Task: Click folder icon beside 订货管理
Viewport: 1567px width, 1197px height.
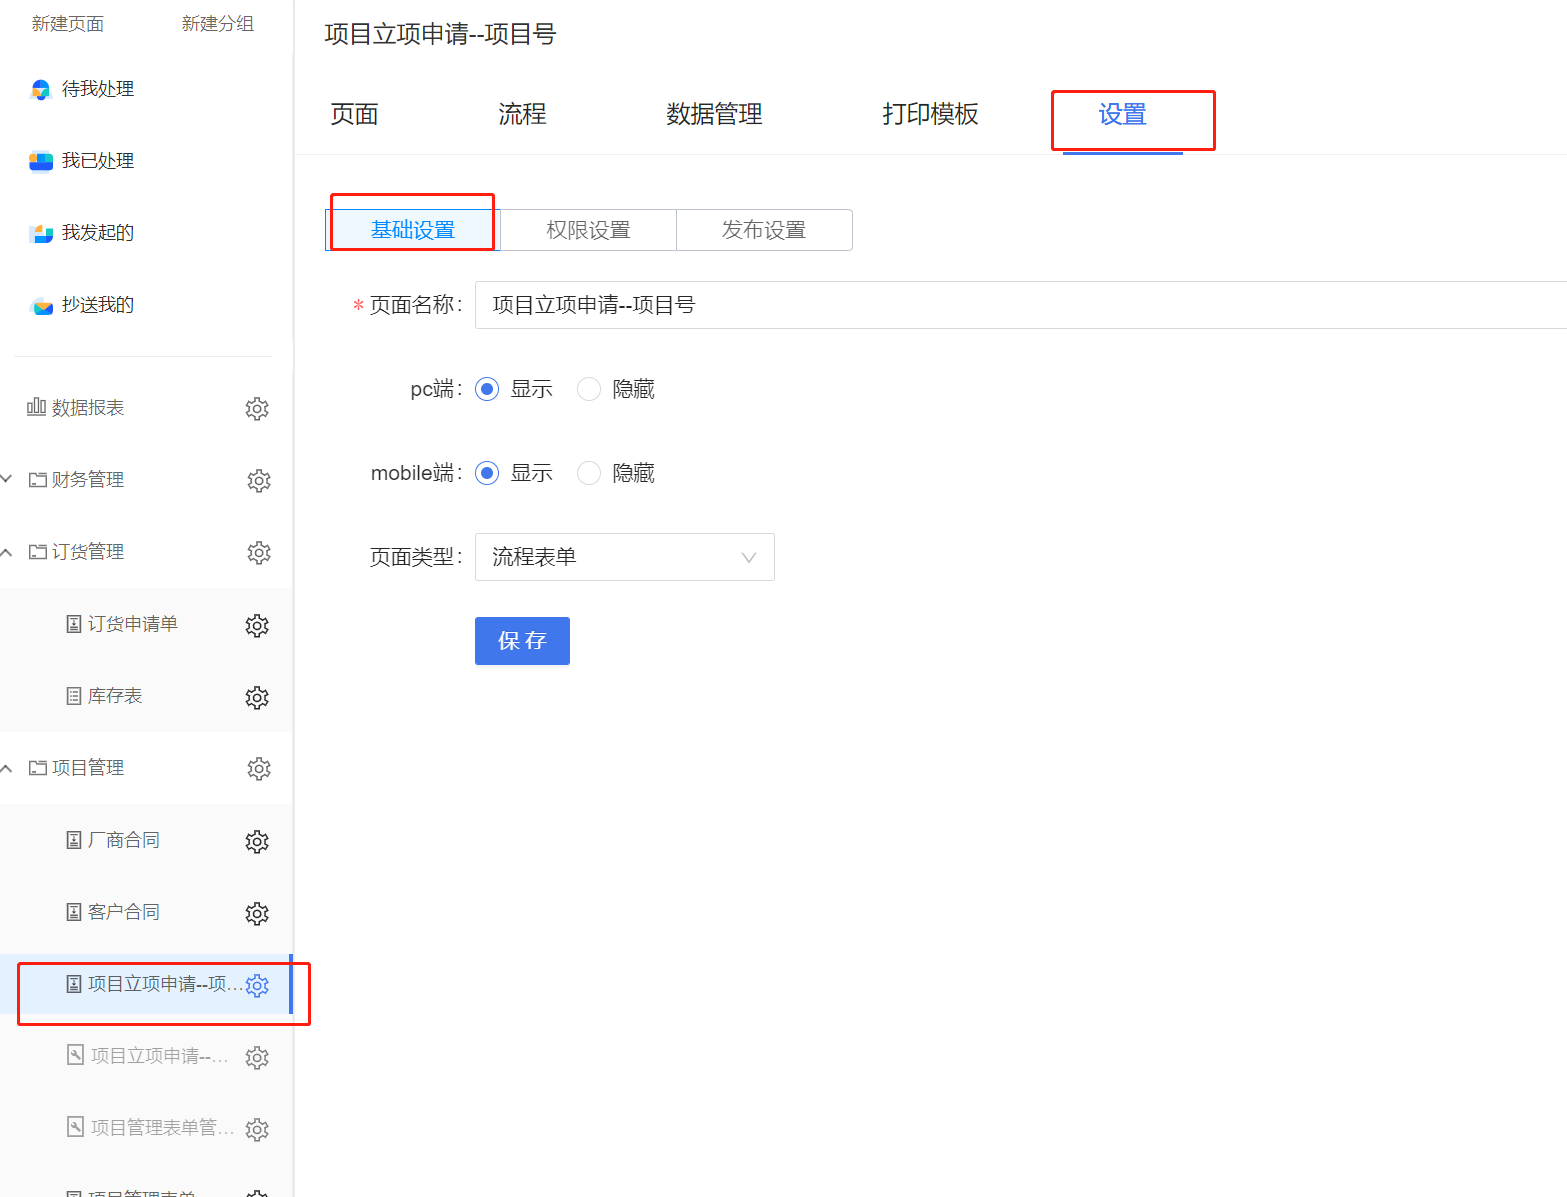Action: 38,552
